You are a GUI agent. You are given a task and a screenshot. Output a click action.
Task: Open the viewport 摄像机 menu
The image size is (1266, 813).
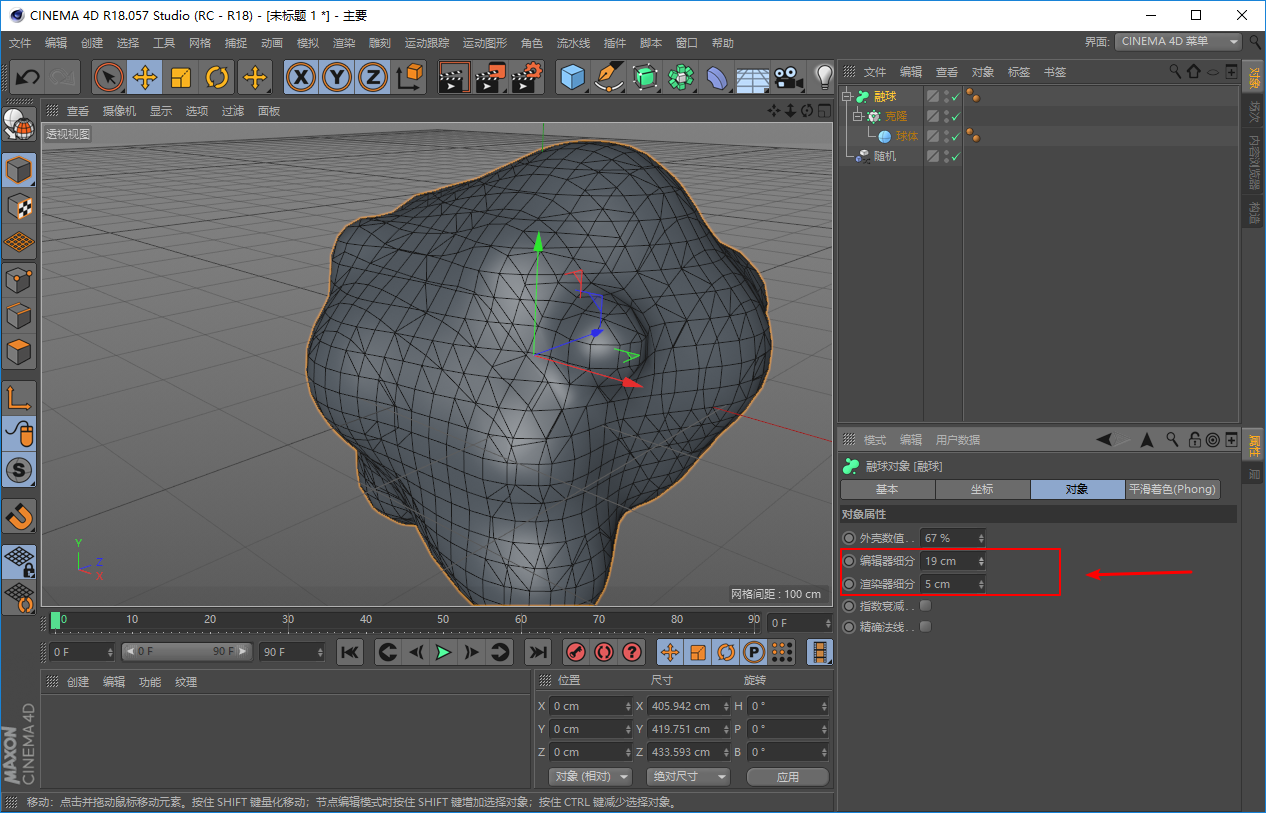[x=119, y=111]
